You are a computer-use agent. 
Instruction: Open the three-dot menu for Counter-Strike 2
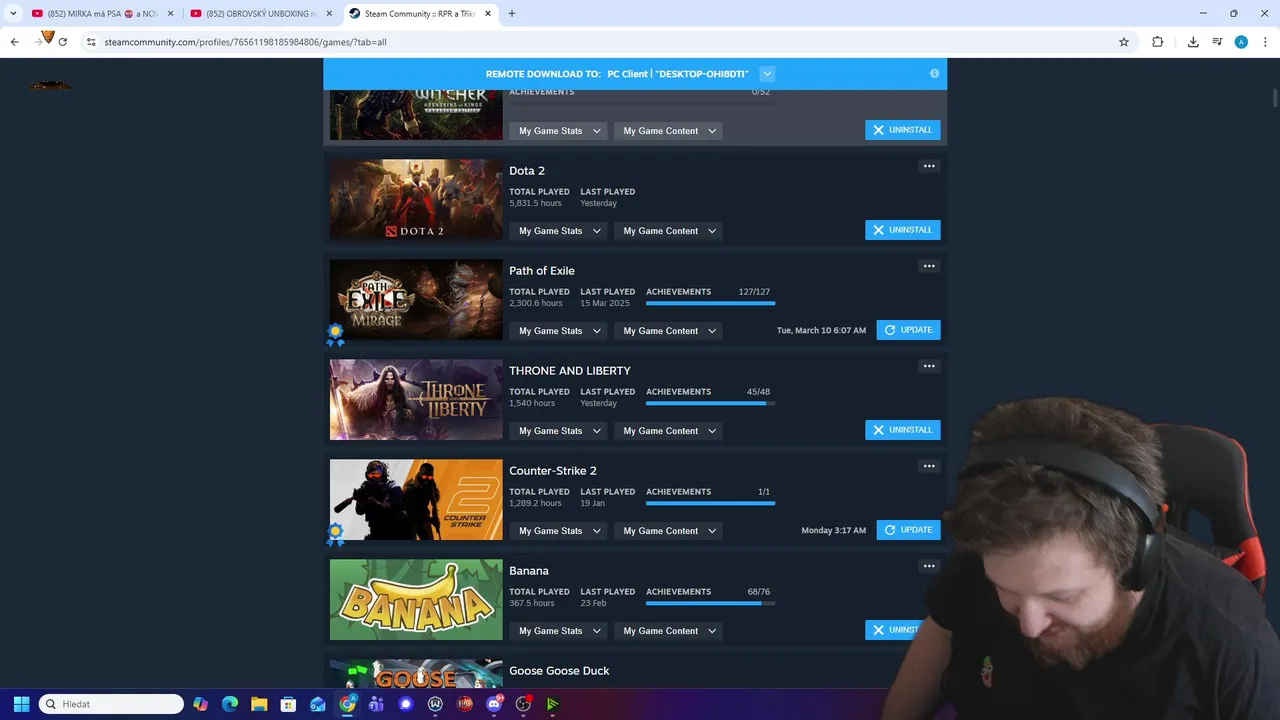pyautogui.click(x=929, y=466)
